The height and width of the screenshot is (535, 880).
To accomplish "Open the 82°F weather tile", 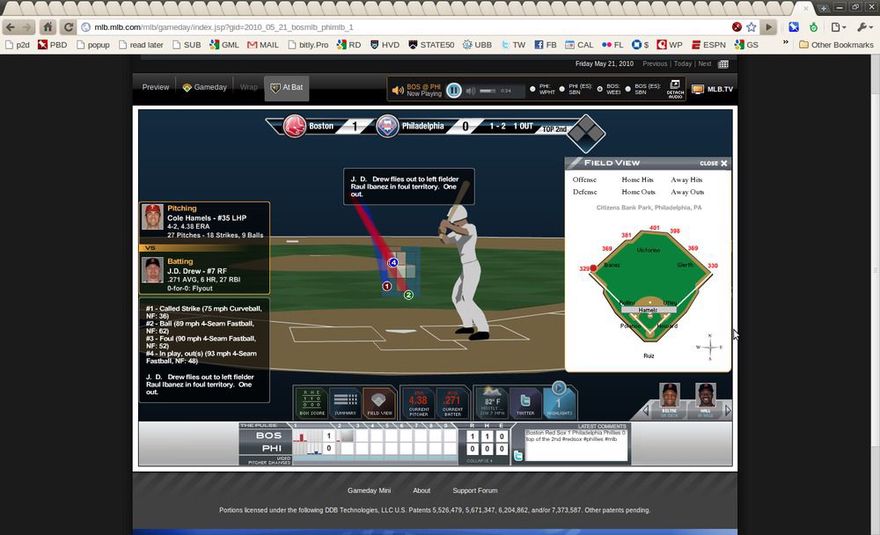I will 492,403.
